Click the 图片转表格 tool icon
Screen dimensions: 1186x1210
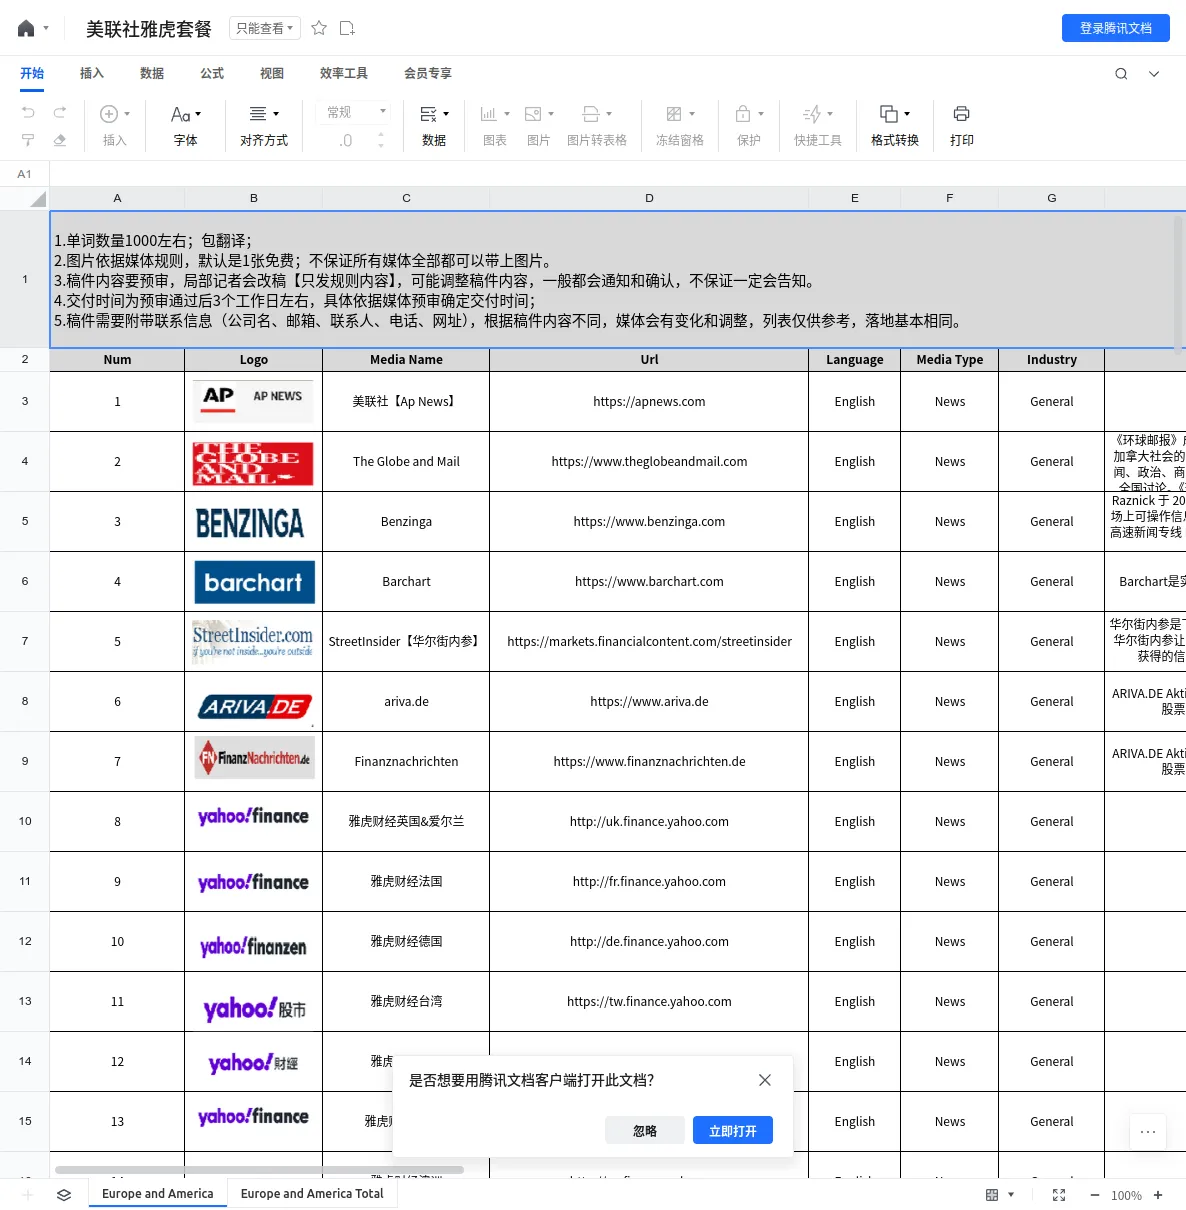(591, 114)
